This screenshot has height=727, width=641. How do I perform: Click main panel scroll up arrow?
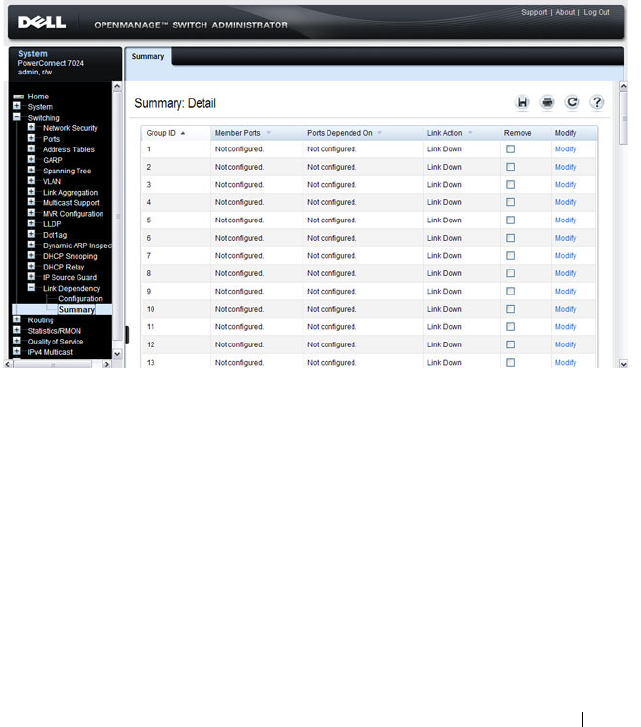tap(623, 86)
